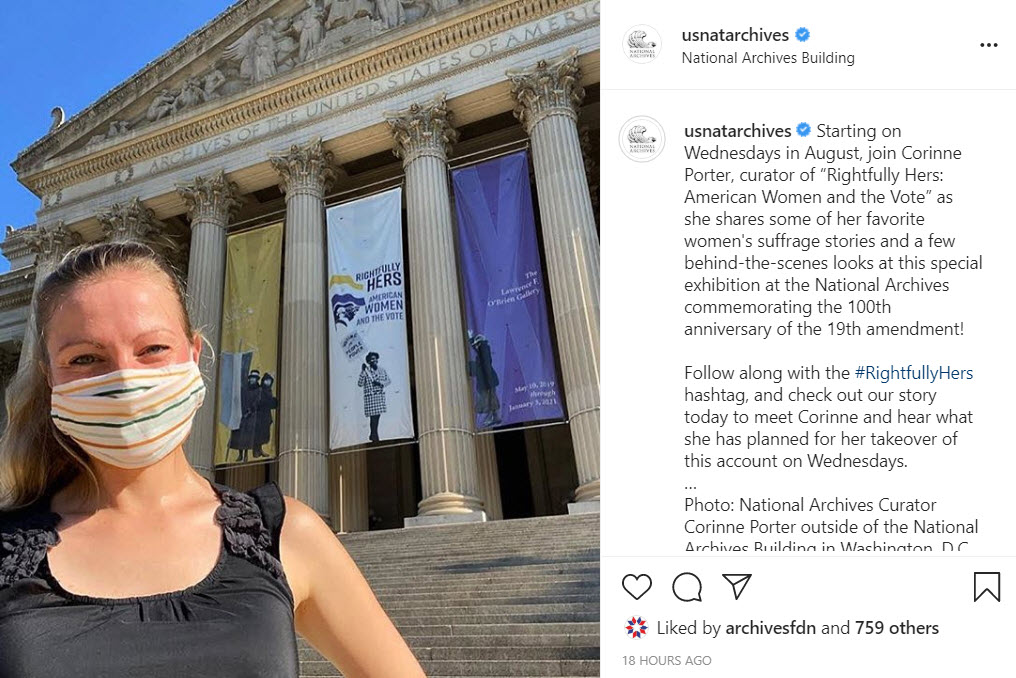The width and height of the screenshot is (1016, 678).
Task: Click usnatarchives username in the caption
Action: click(x=737, y=131)
